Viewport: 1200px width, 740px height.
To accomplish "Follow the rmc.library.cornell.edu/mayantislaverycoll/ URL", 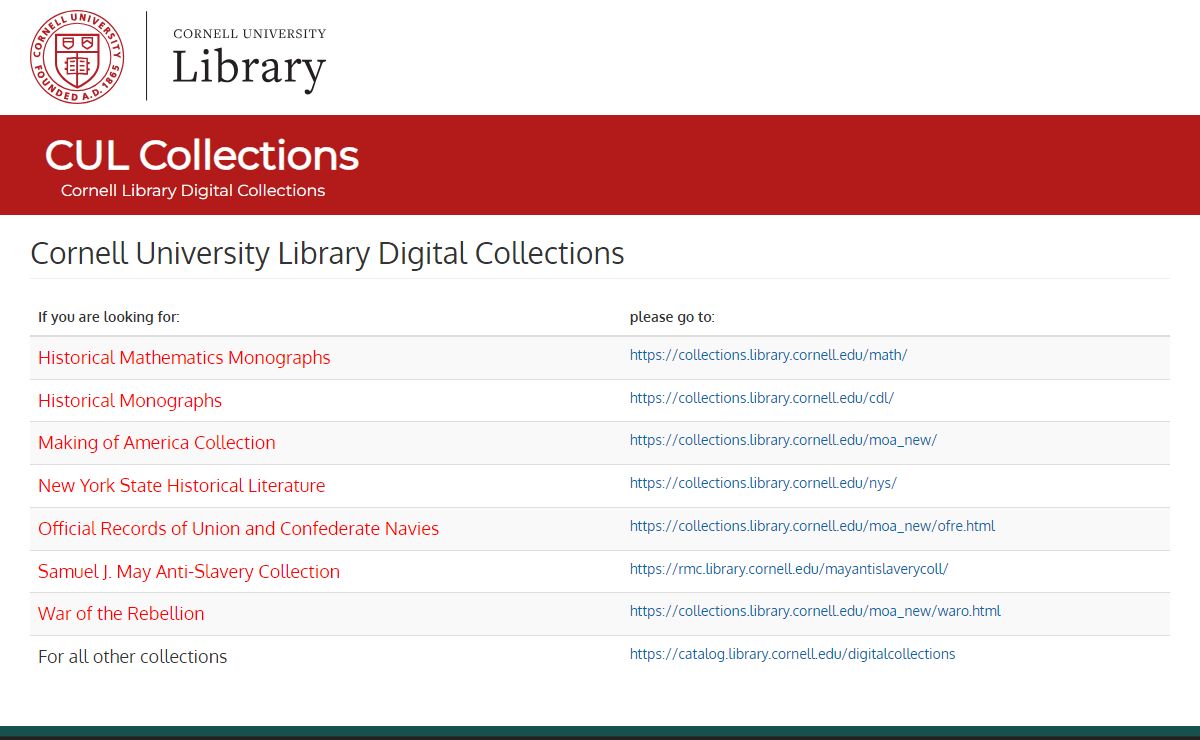I will click(789, 568).
